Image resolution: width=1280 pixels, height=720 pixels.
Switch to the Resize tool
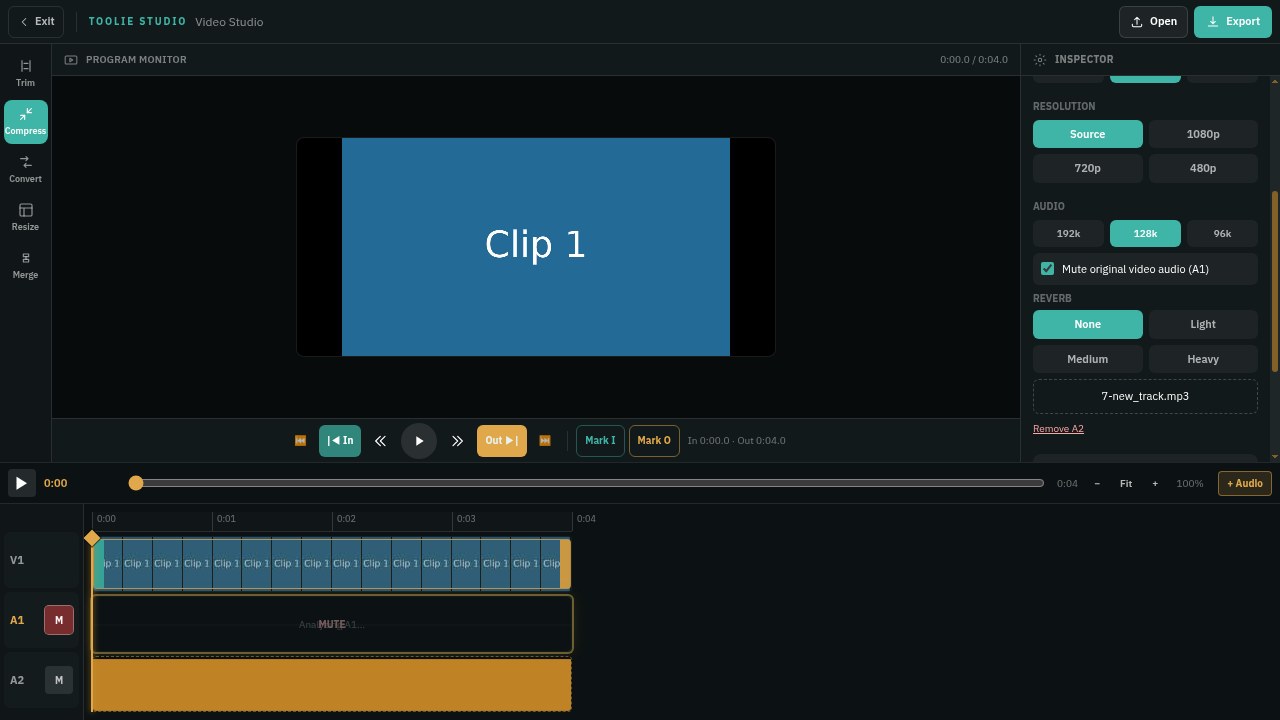tap(26, 216)
